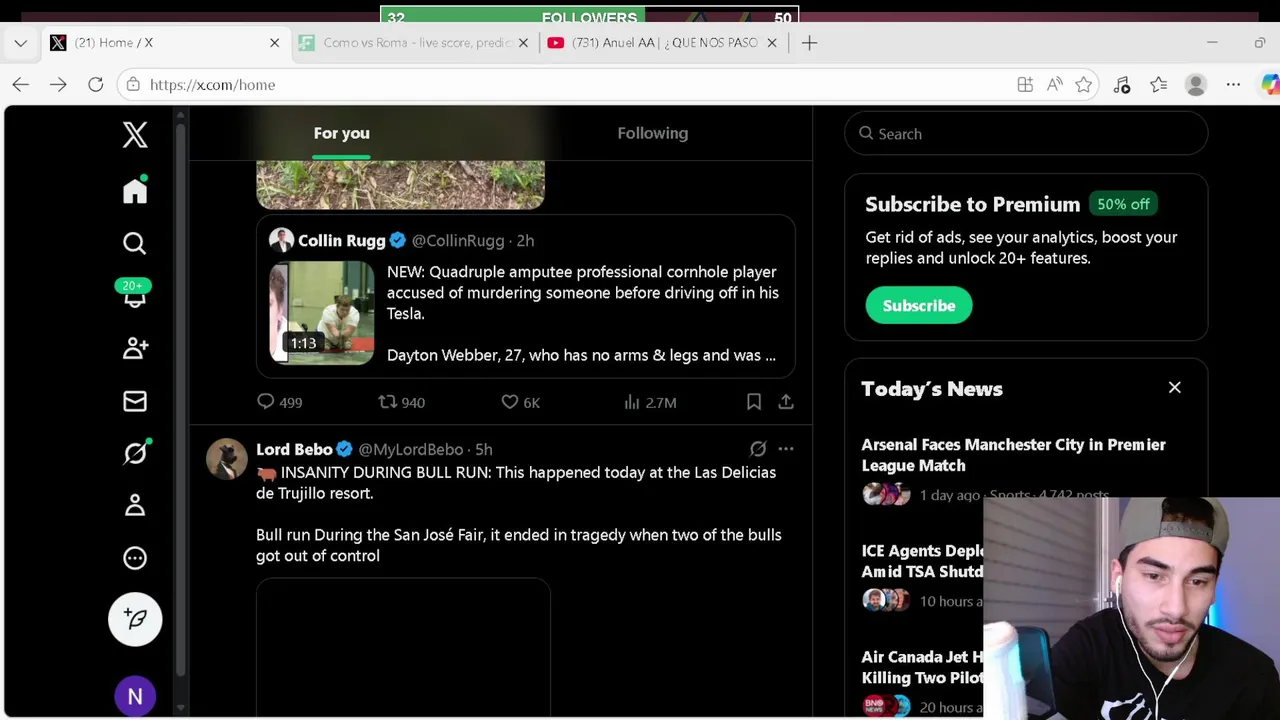Screen dimensions: 1280x720
Task: Open Messages envelope icon in sidebar
Action: 135,401
